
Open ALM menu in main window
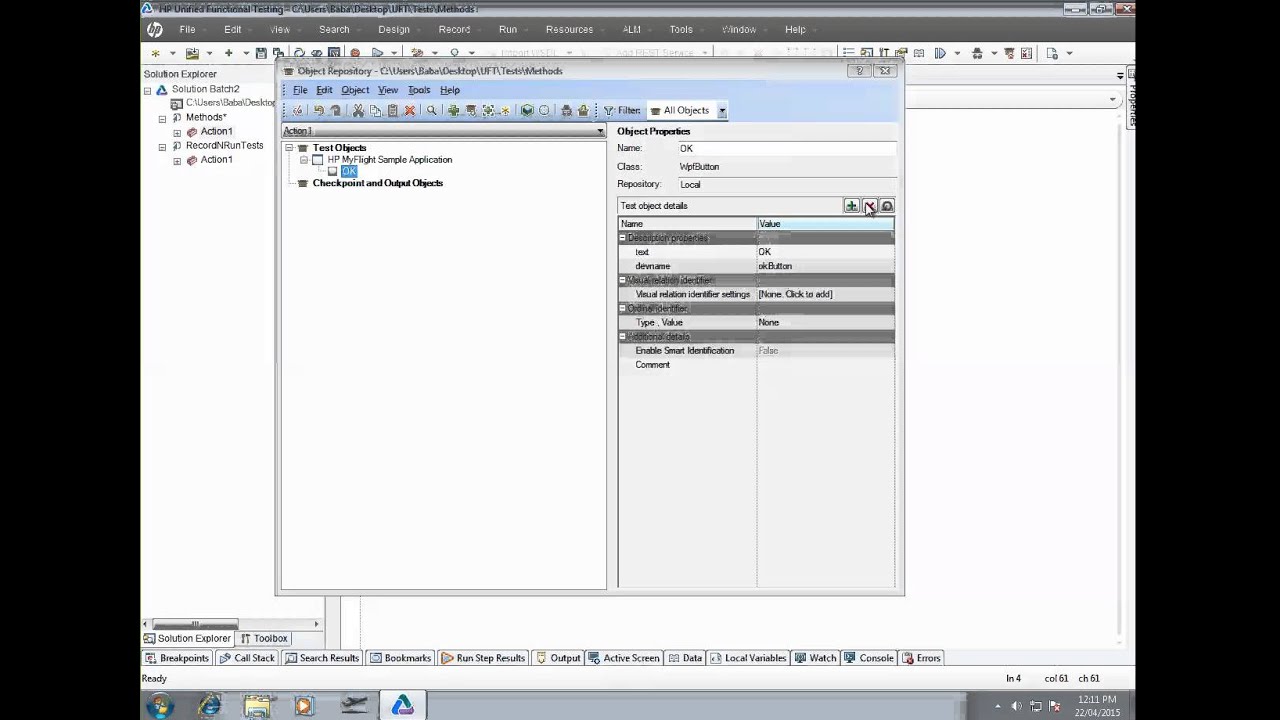pos(632,29)
